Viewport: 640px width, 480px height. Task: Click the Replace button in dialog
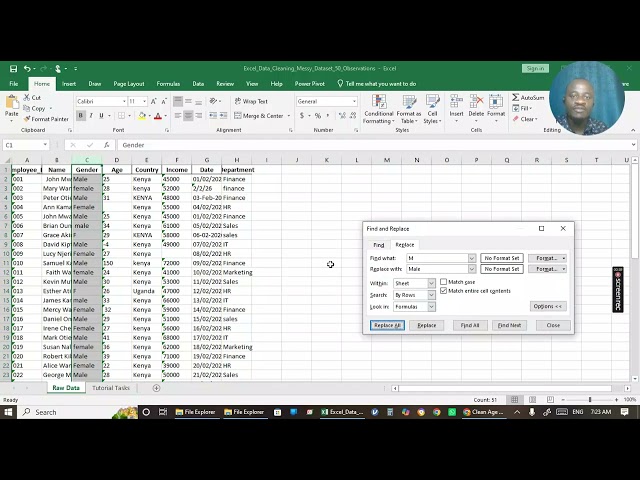pyautogui.click(x=427, y=325)
